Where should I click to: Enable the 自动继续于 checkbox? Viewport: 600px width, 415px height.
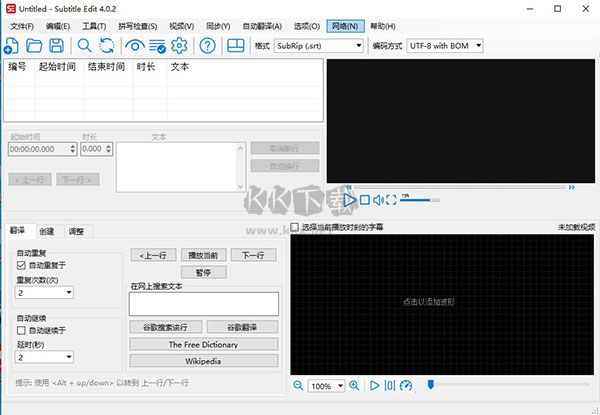point(22,329)
